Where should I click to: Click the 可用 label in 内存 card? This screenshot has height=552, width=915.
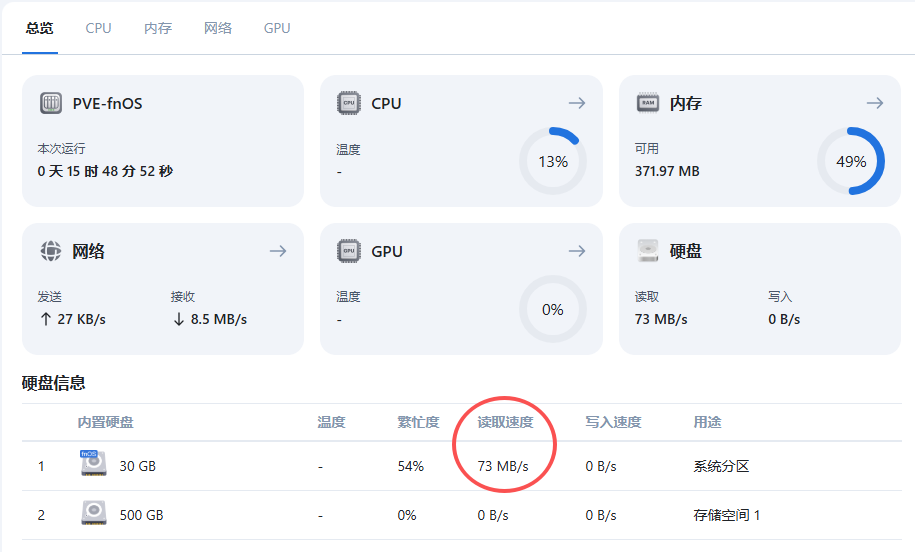[647, 149]
